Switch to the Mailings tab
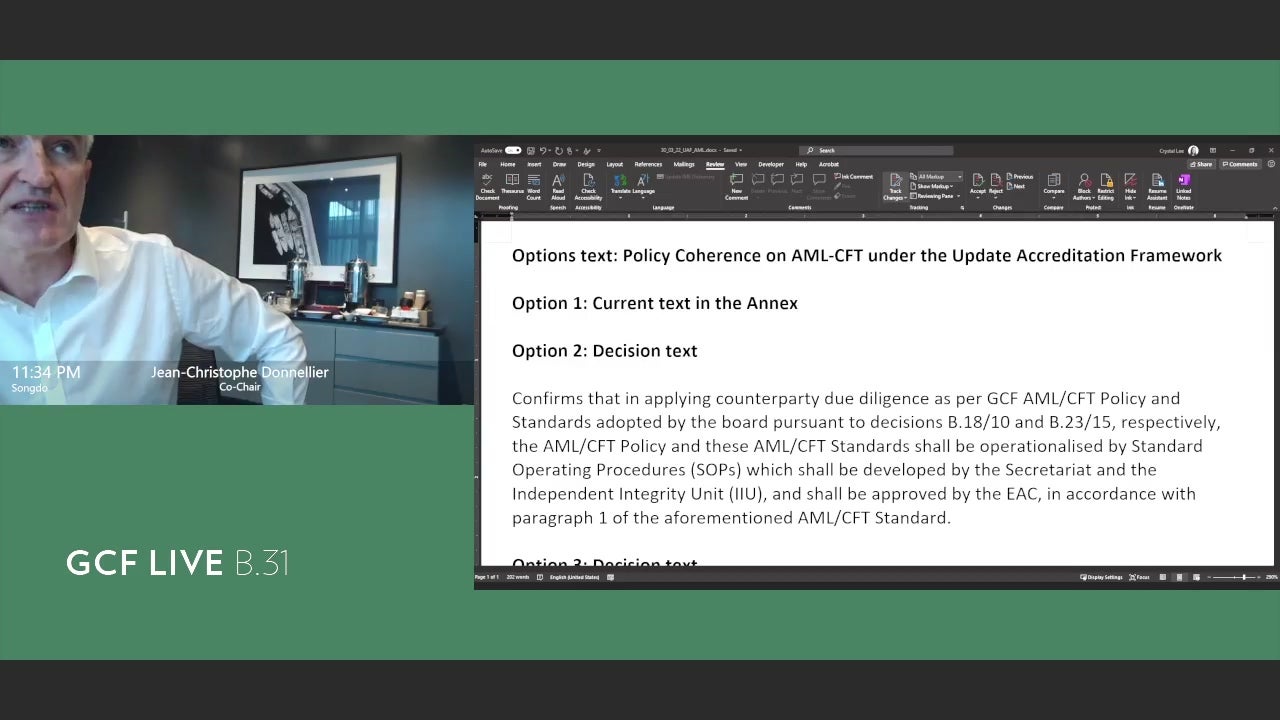The width and height of the screenshot is (1280, 720). click(x=684, y=164)
